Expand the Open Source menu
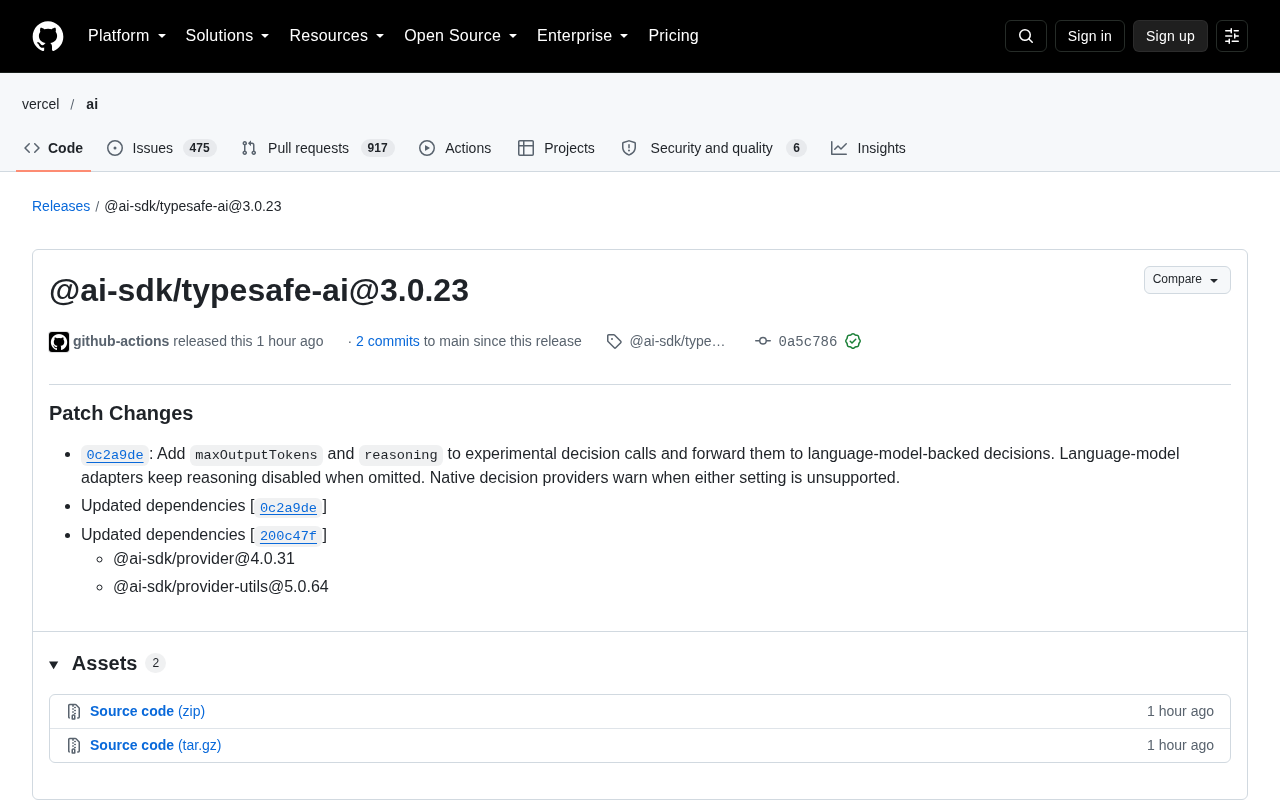 (x=461, y=36)
